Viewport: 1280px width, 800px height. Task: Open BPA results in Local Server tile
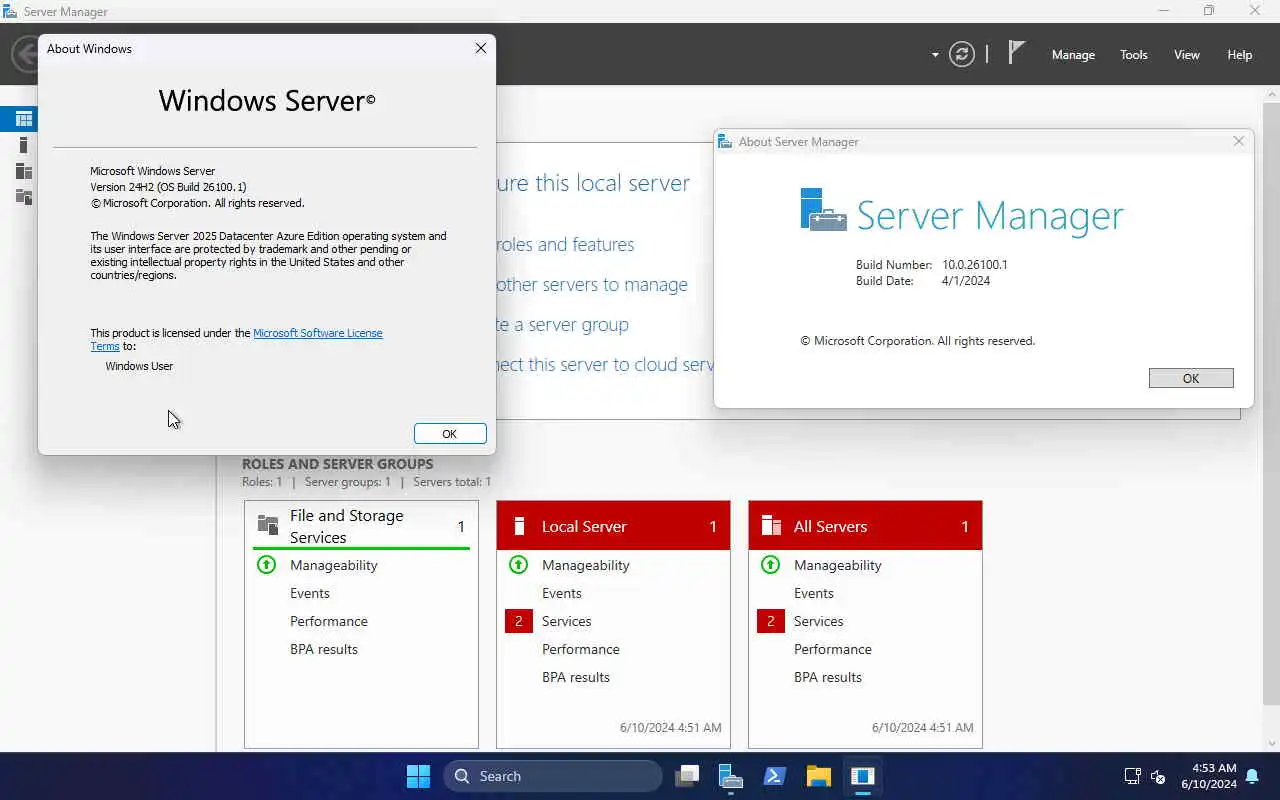(x=576, y=677)
